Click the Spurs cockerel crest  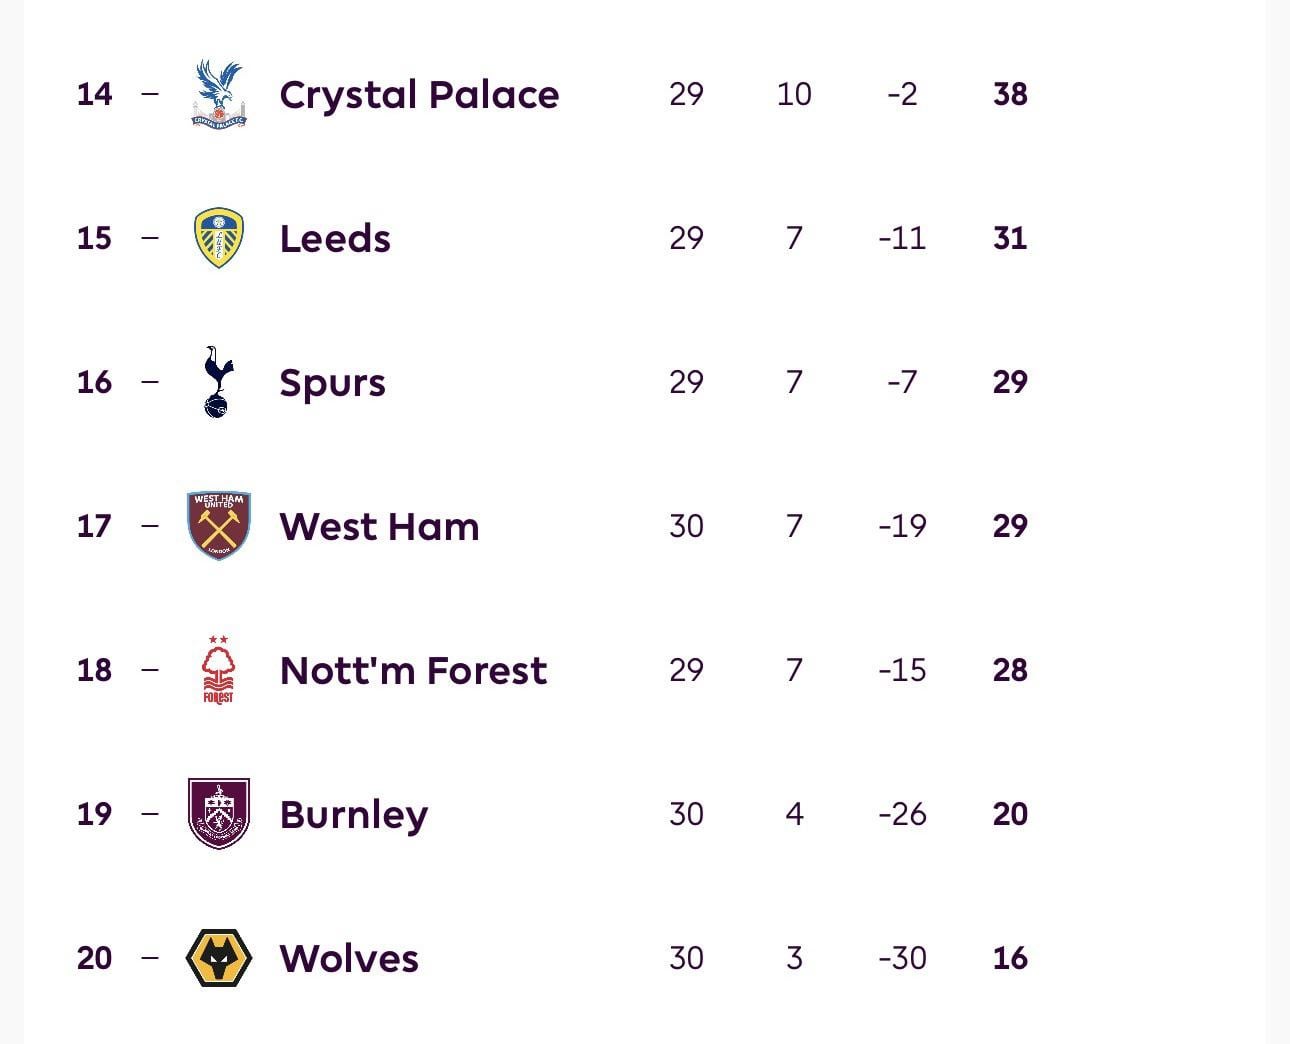click(218, 382)
